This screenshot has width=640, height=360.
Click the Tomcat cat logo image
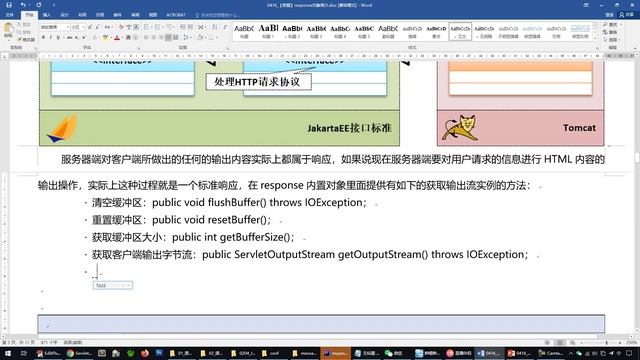pyautogui.click(x=460, y=127)
